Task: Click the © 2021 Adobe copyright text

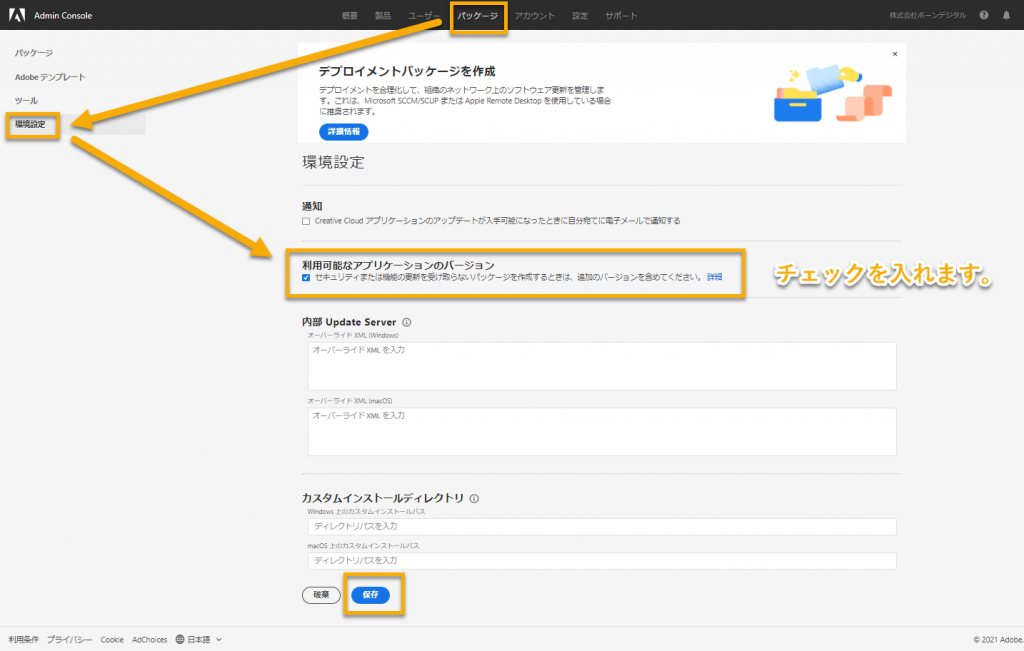Action: pos(998,640)
